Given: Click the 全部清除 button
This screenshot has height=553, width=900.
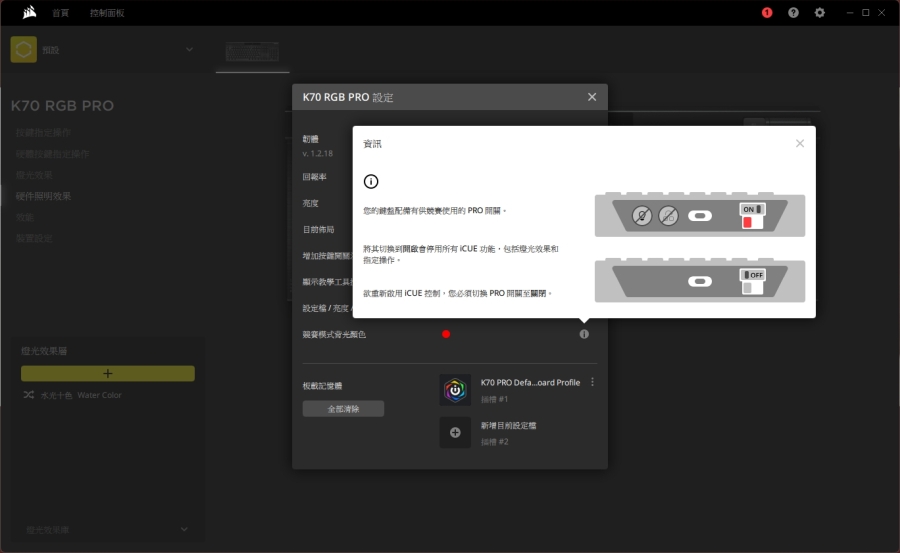Looking at the screenshot, I should coord(343,409).
